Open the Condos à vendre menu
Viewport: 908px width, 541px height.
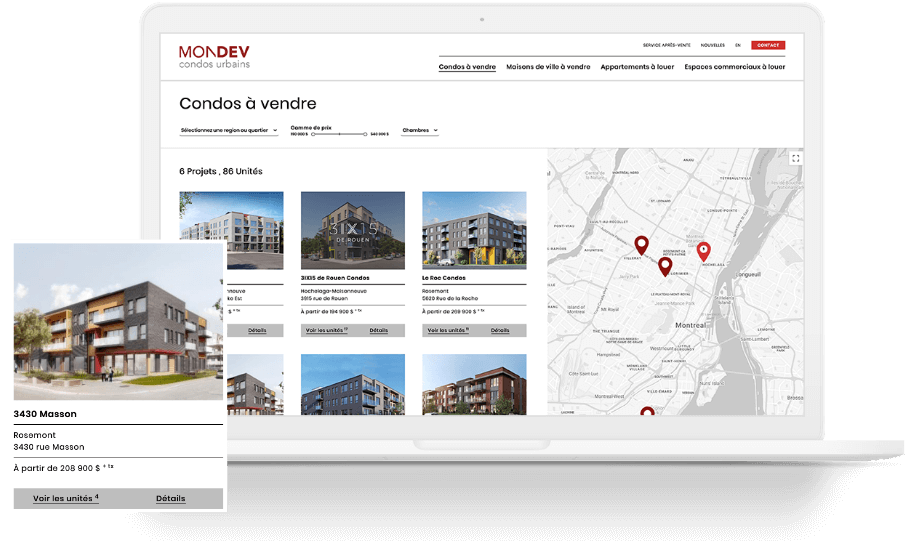(x=467, y=67)
